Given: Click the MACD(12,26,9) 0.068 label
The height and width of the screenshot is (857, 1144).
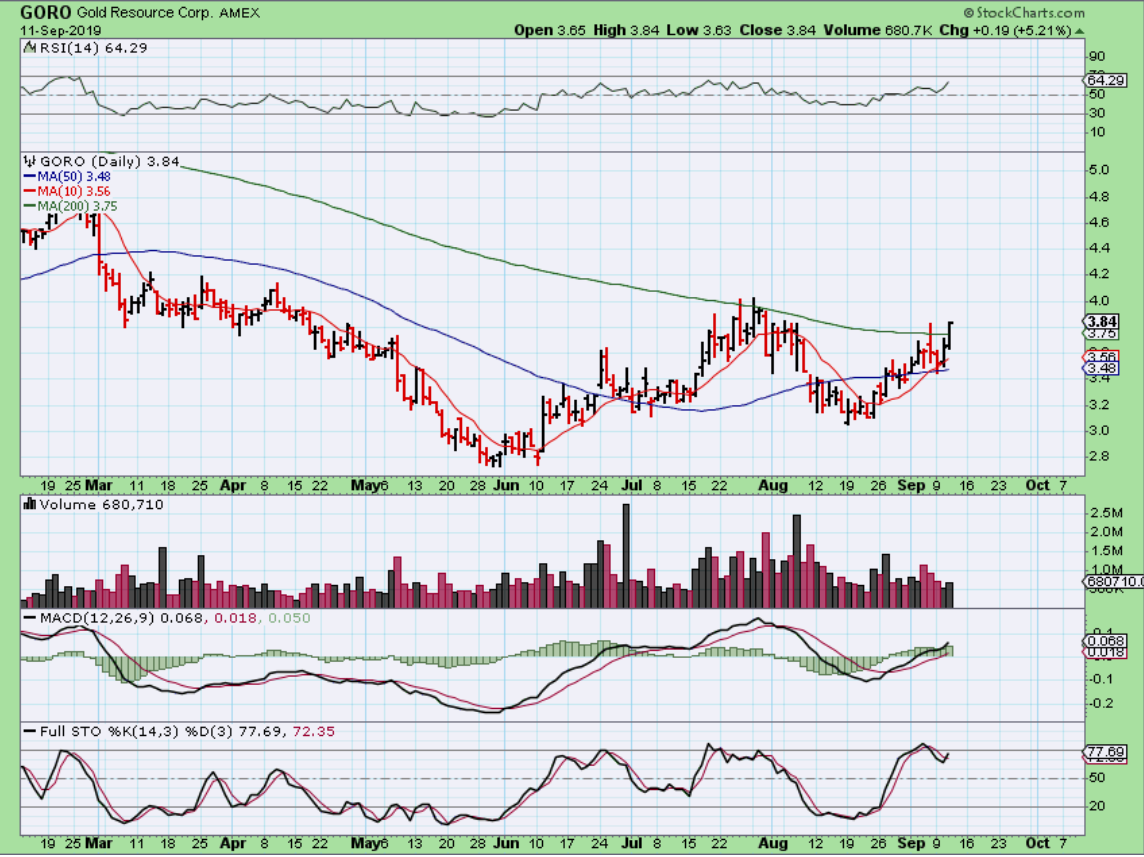Looking at the screenshot, I should coord(123,618).
